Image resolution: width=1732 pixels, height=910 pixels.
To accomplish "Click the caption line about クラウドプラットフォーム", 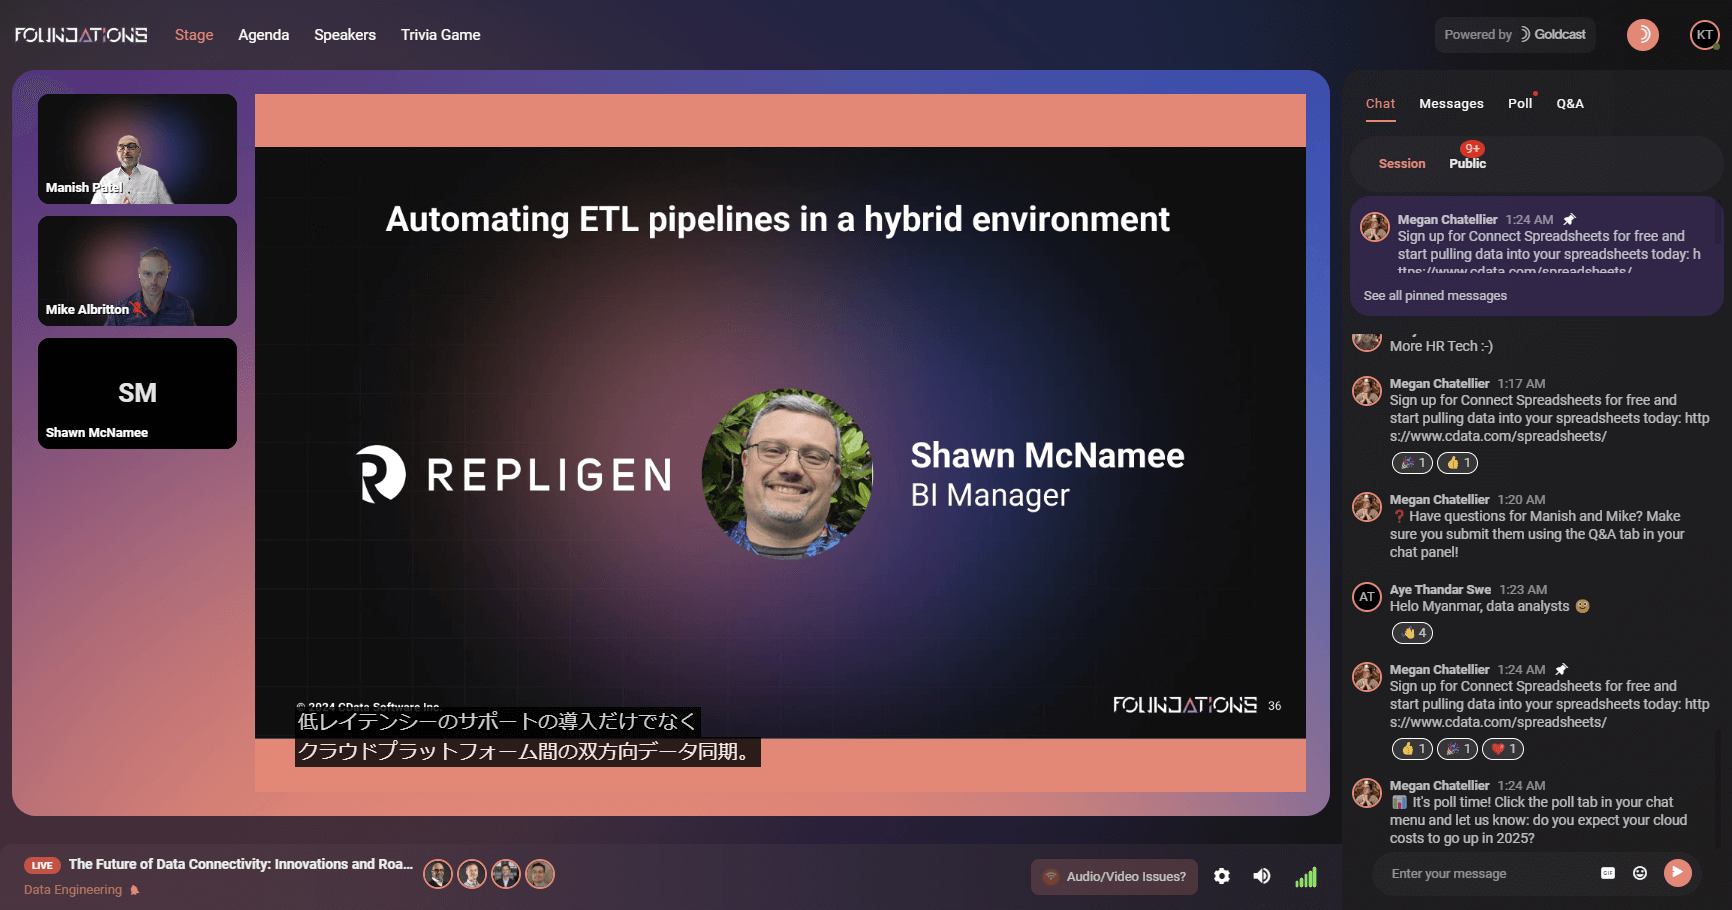I will tap(528, 752).
